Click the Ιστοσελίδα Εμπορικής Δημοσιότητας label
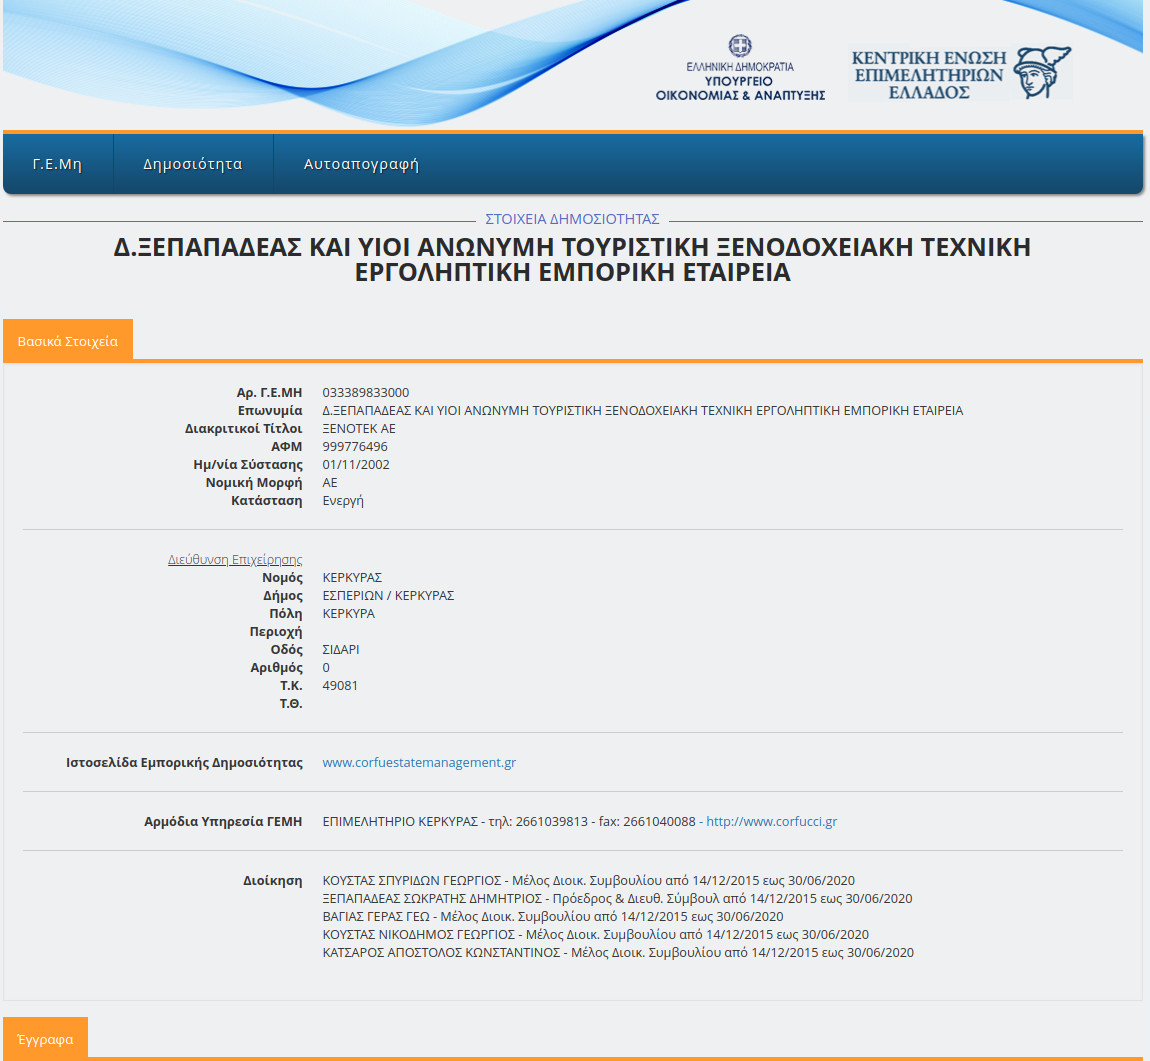Screen dimensions: 1150x1061 pyautogui.click(x=184, y=763)
